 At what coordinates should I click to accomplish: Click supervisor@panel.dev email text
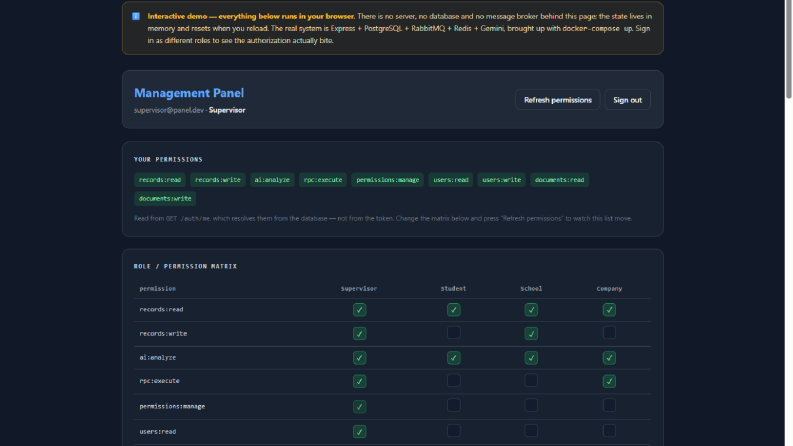(169, 110)
